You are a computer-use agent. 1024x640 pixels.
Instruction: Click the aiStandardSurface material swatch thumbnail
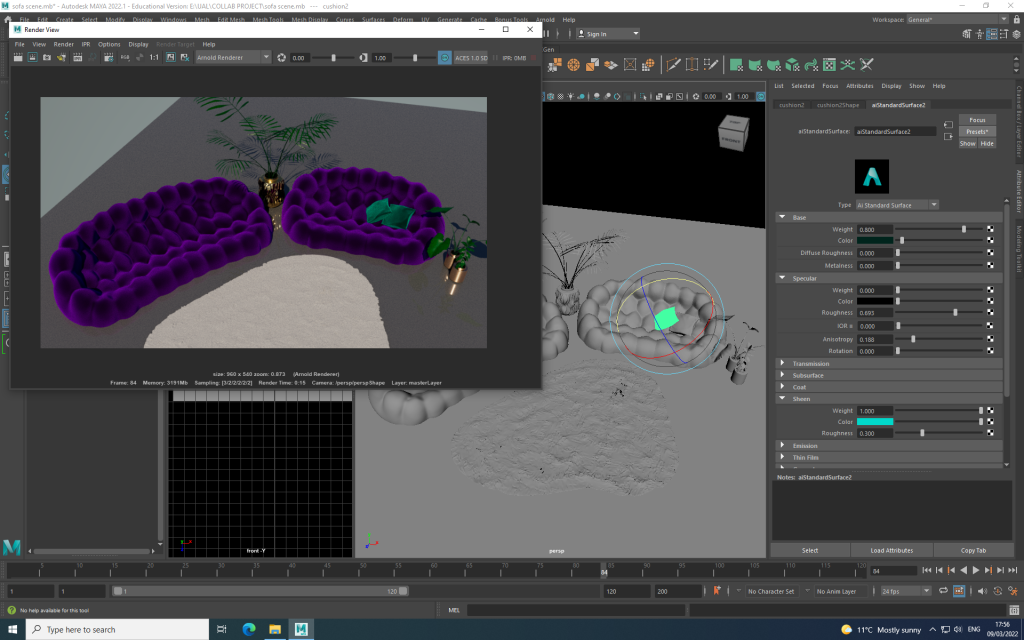coord(871,177)
